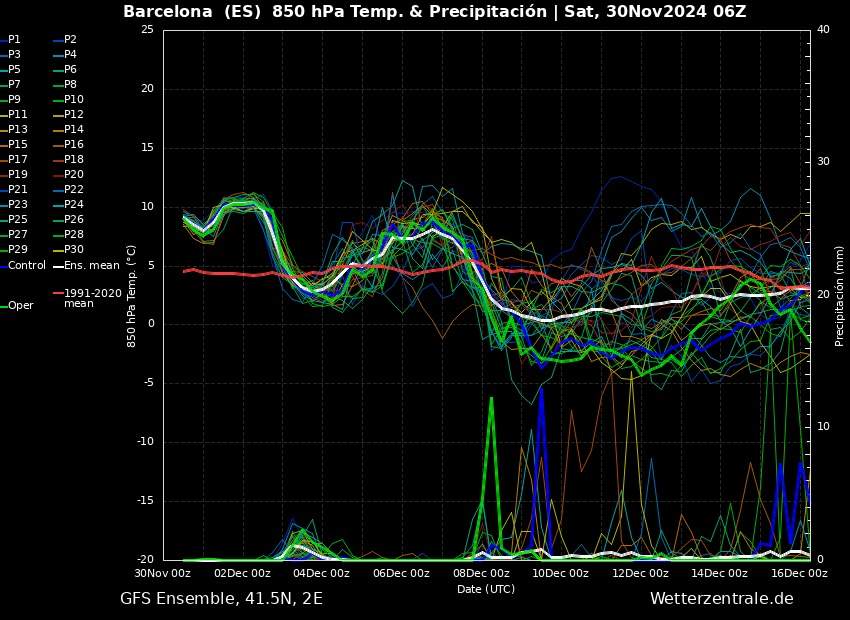Click the 12Dec 00z date tick
850x620 pixels.
(x=640, y=573)
